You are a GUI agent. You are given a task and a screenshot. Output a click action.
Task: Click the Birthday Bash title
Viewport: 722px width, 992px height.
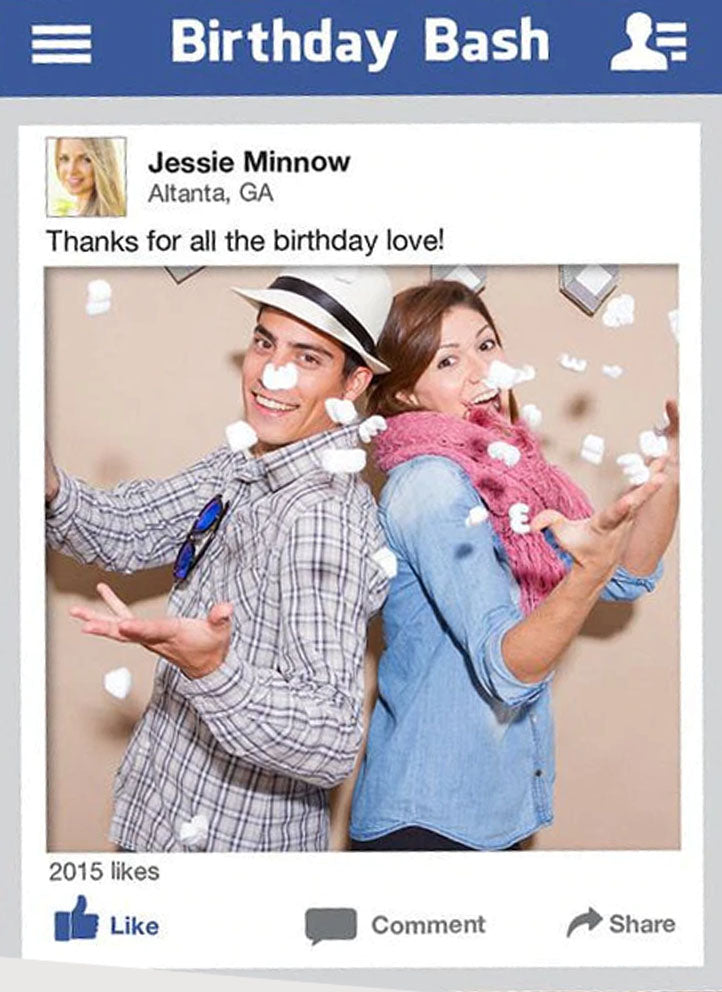tap(359, 42)
